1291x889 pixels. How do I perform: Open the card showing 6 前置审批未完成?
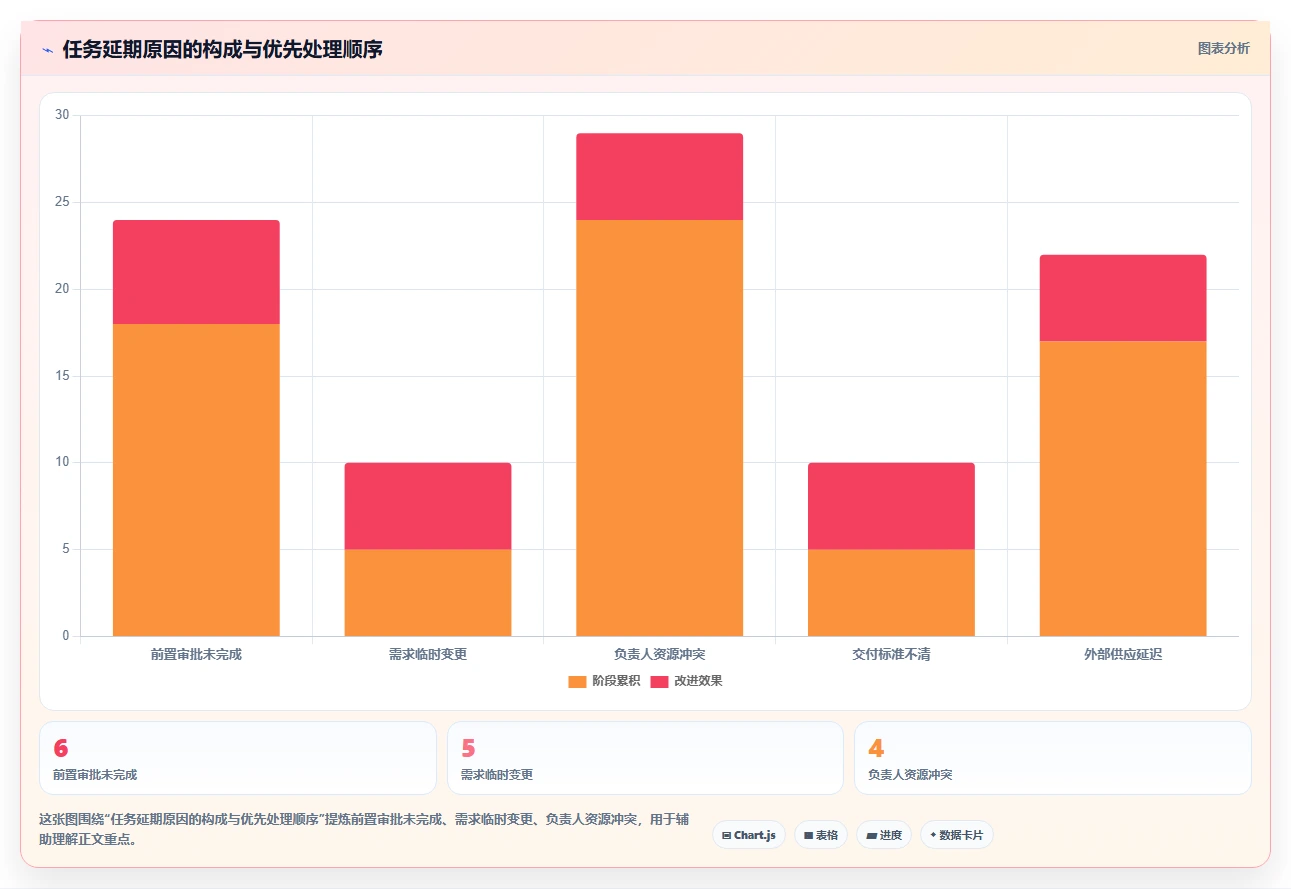(x=238, y=758)
